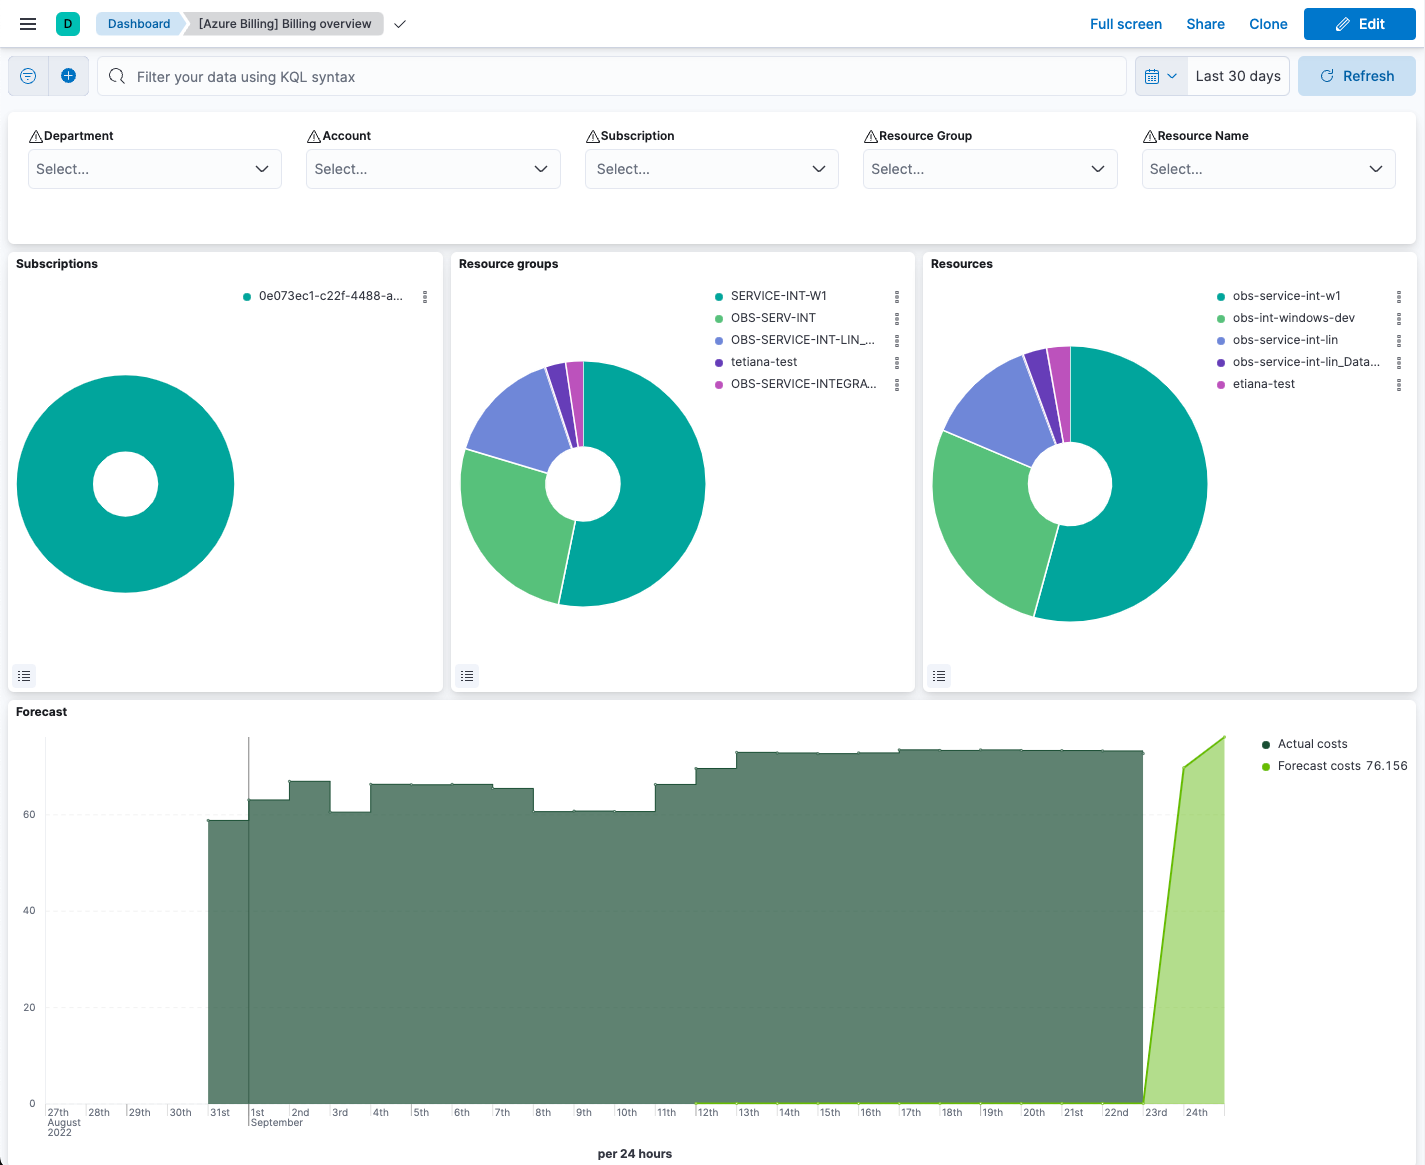Toggle the legend on the Resource groups panel
1425x1165 pixels.
pyautogui.click(x=467, y=676)
